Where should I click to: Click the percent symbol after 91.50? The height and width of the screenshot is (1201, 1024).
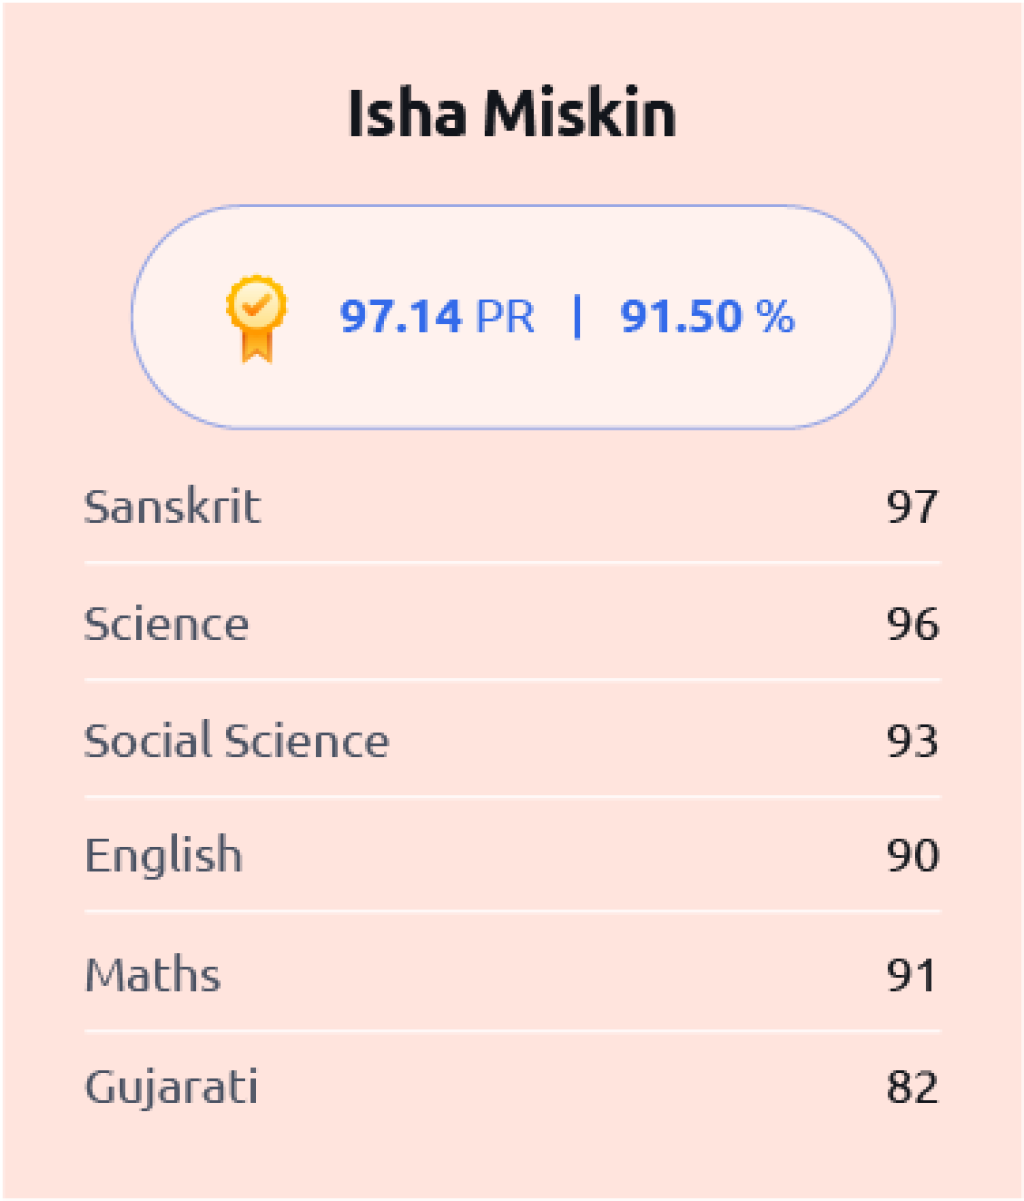pyautogui.click(x=775, y=317)
